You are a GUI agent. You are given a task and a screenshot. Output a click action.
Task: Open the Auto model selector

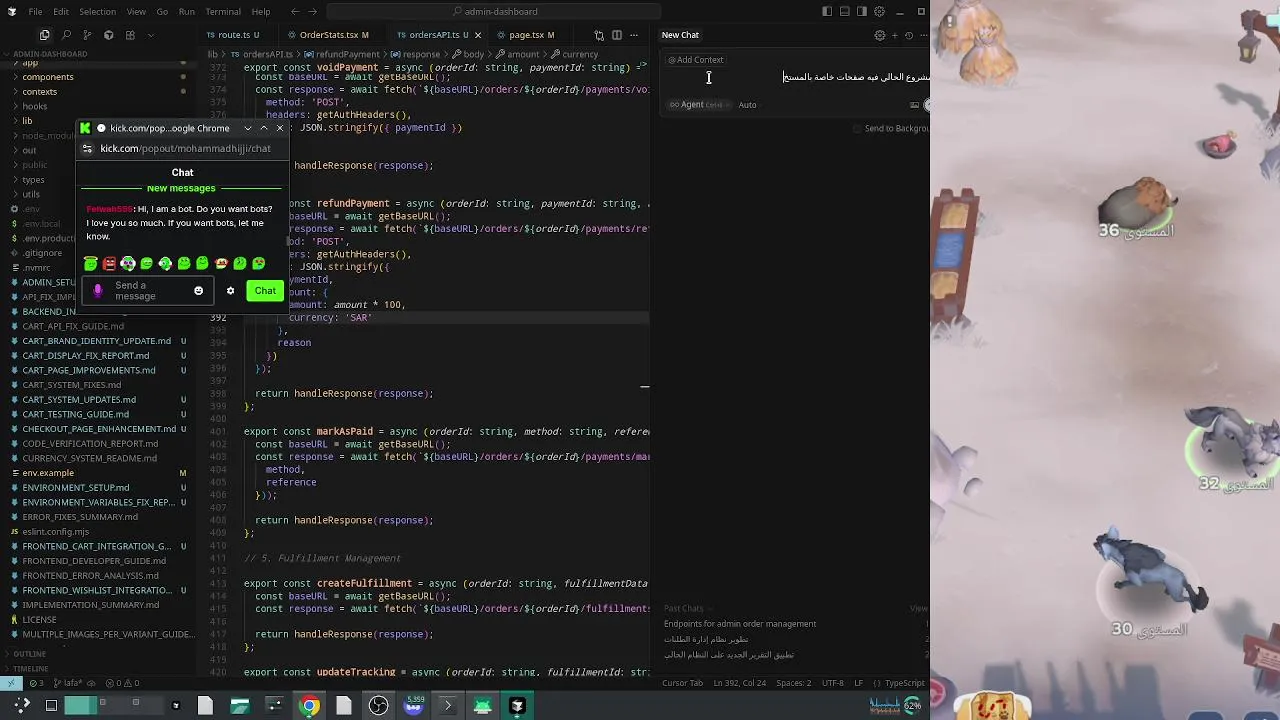747,105
